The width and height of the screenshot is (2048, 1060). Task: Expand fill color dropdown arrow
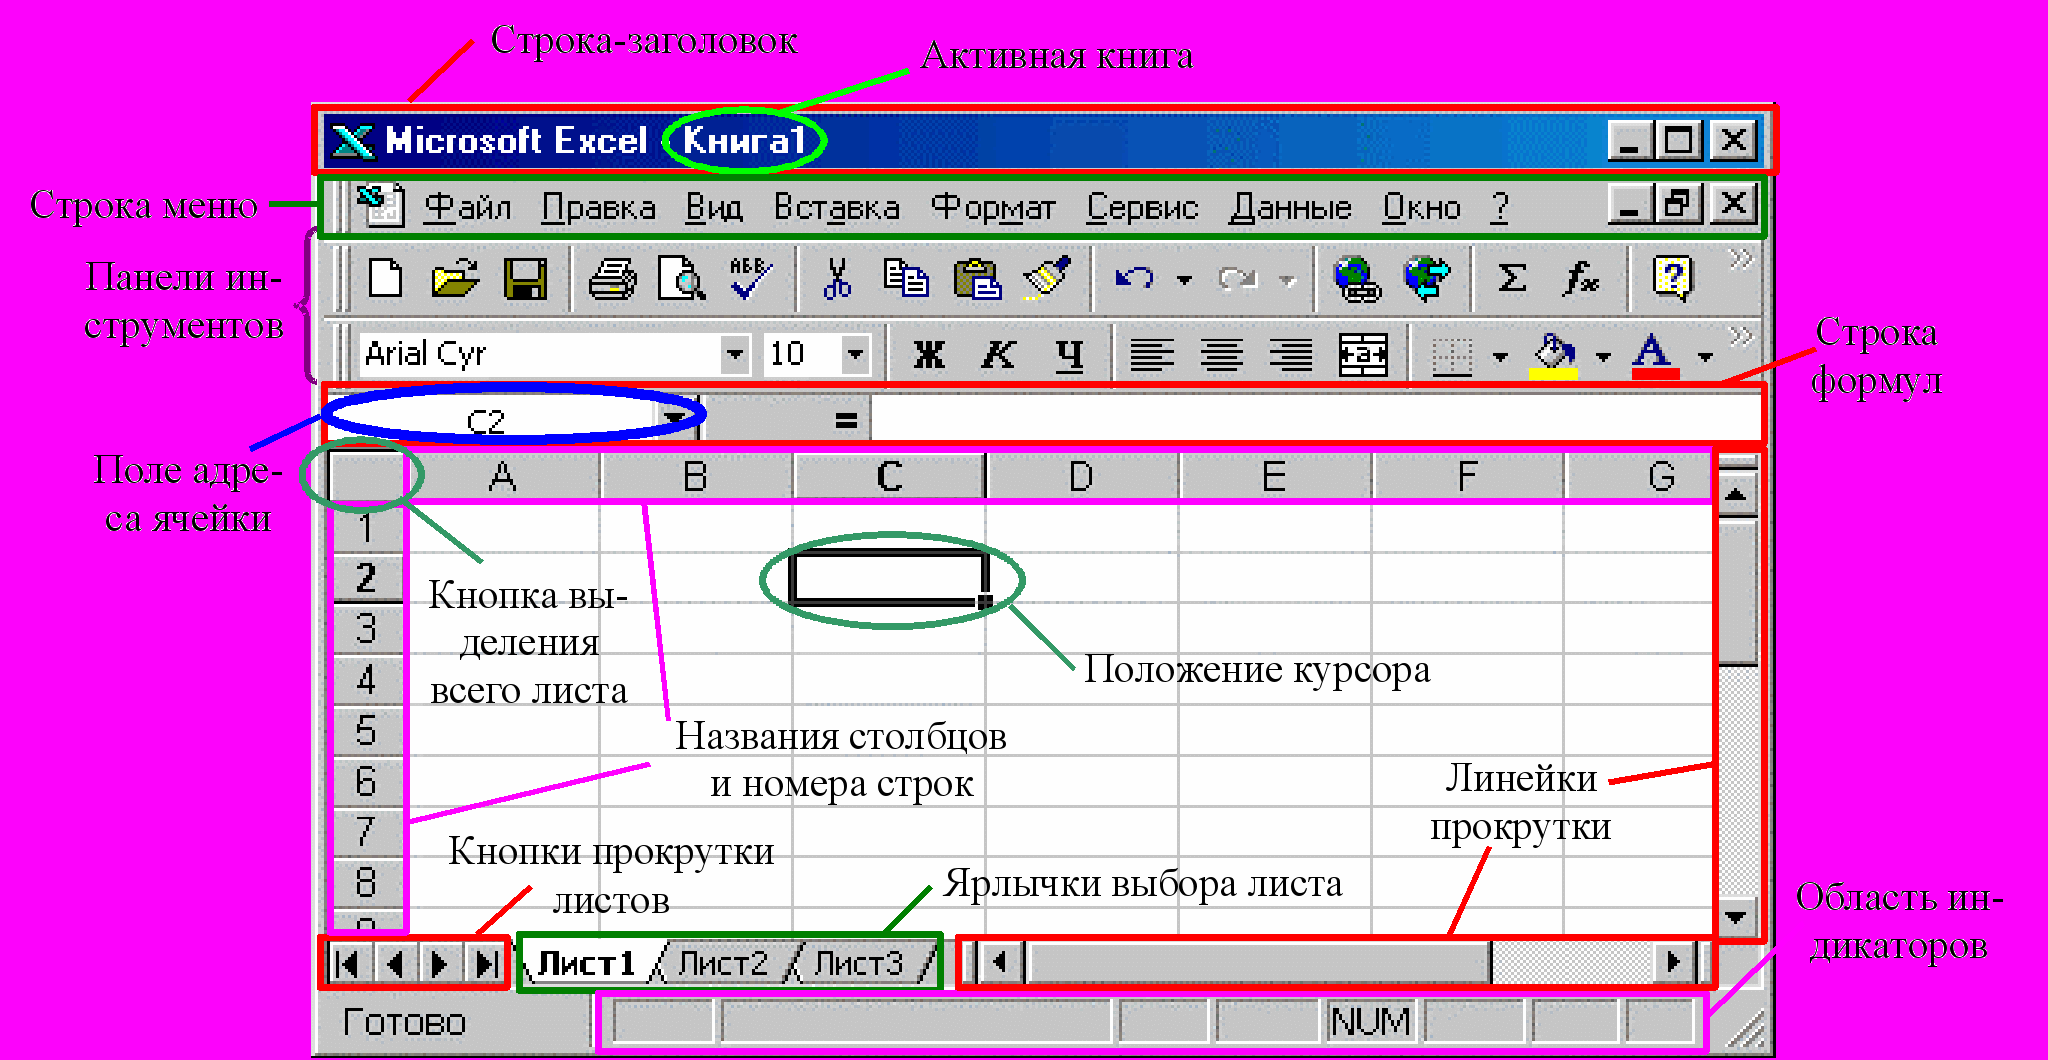[1603, 357]
